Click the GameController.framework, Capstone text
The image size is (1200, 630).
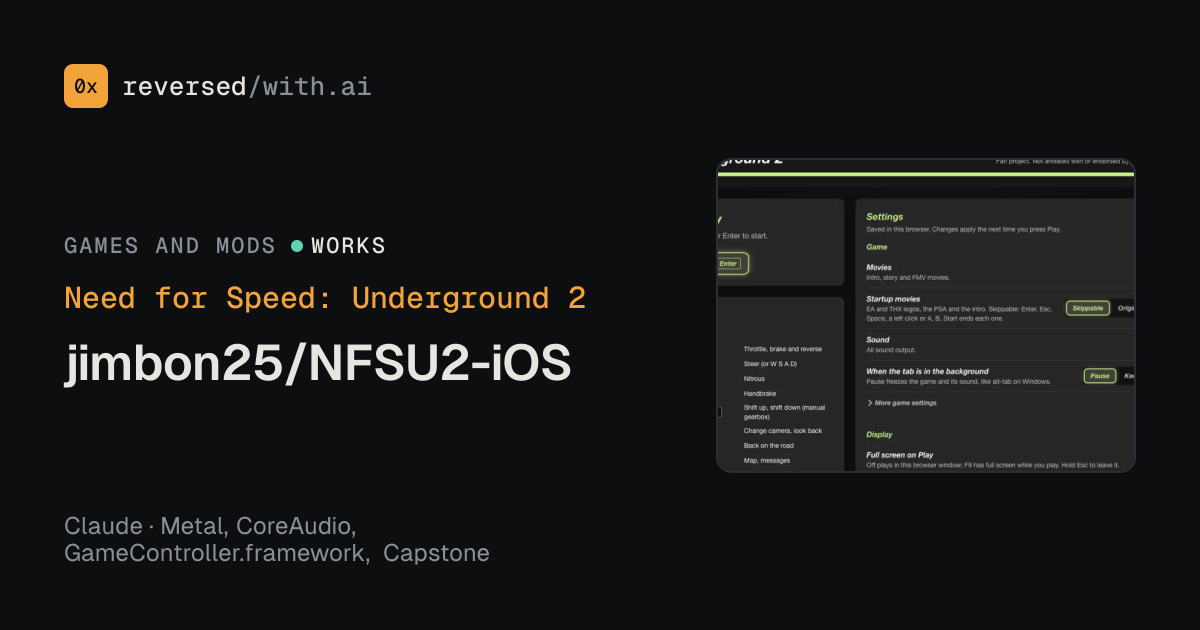(277, 553)
